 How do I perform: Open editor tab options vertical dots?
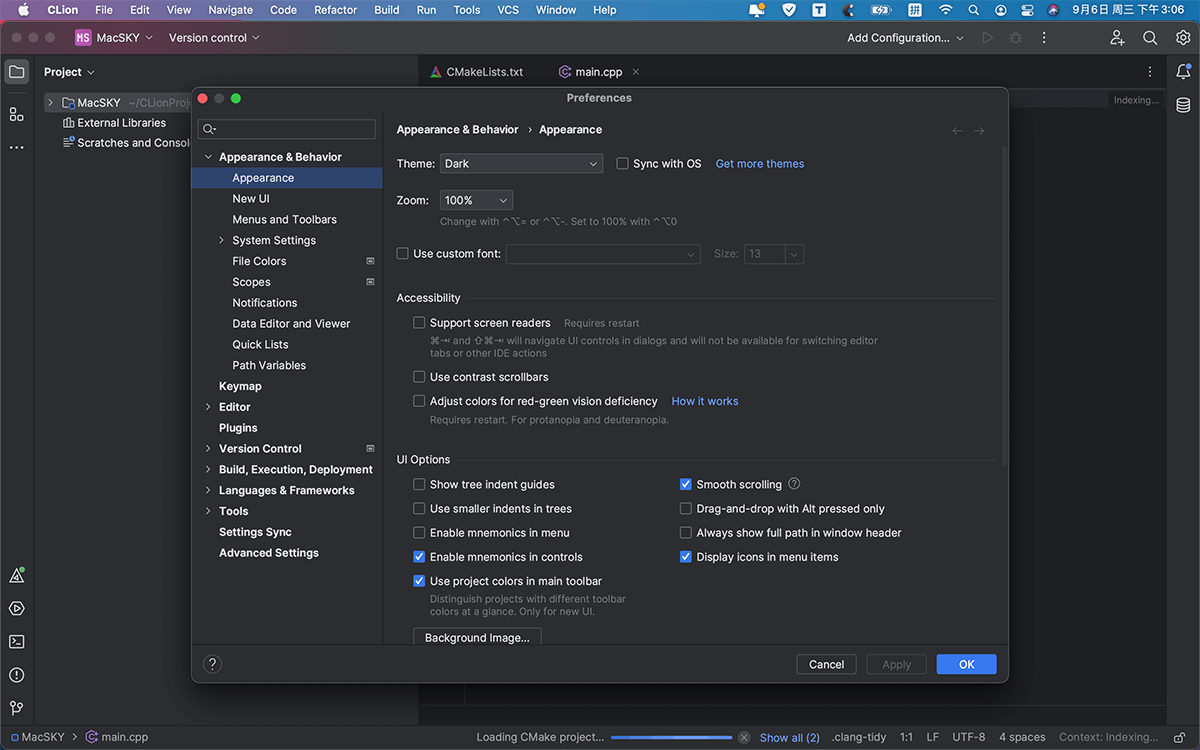tap(1150, 72)
